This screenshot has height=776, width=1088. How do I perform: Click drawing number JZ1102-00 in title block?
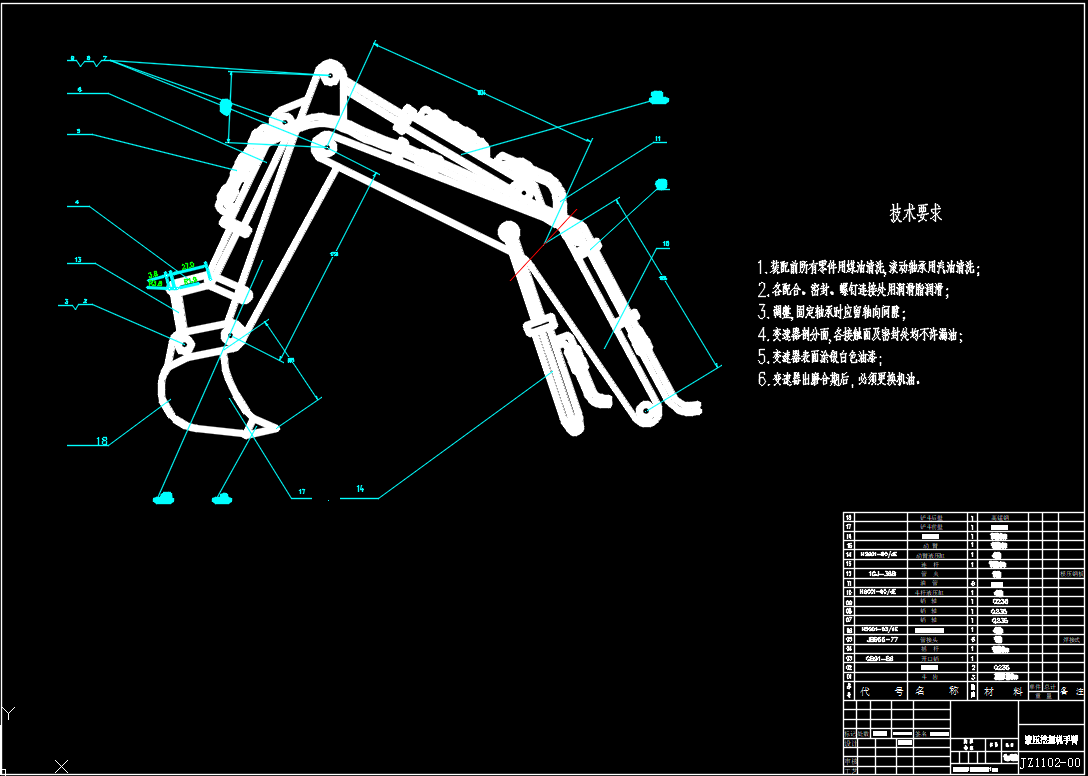click(x=1051, y=762)
